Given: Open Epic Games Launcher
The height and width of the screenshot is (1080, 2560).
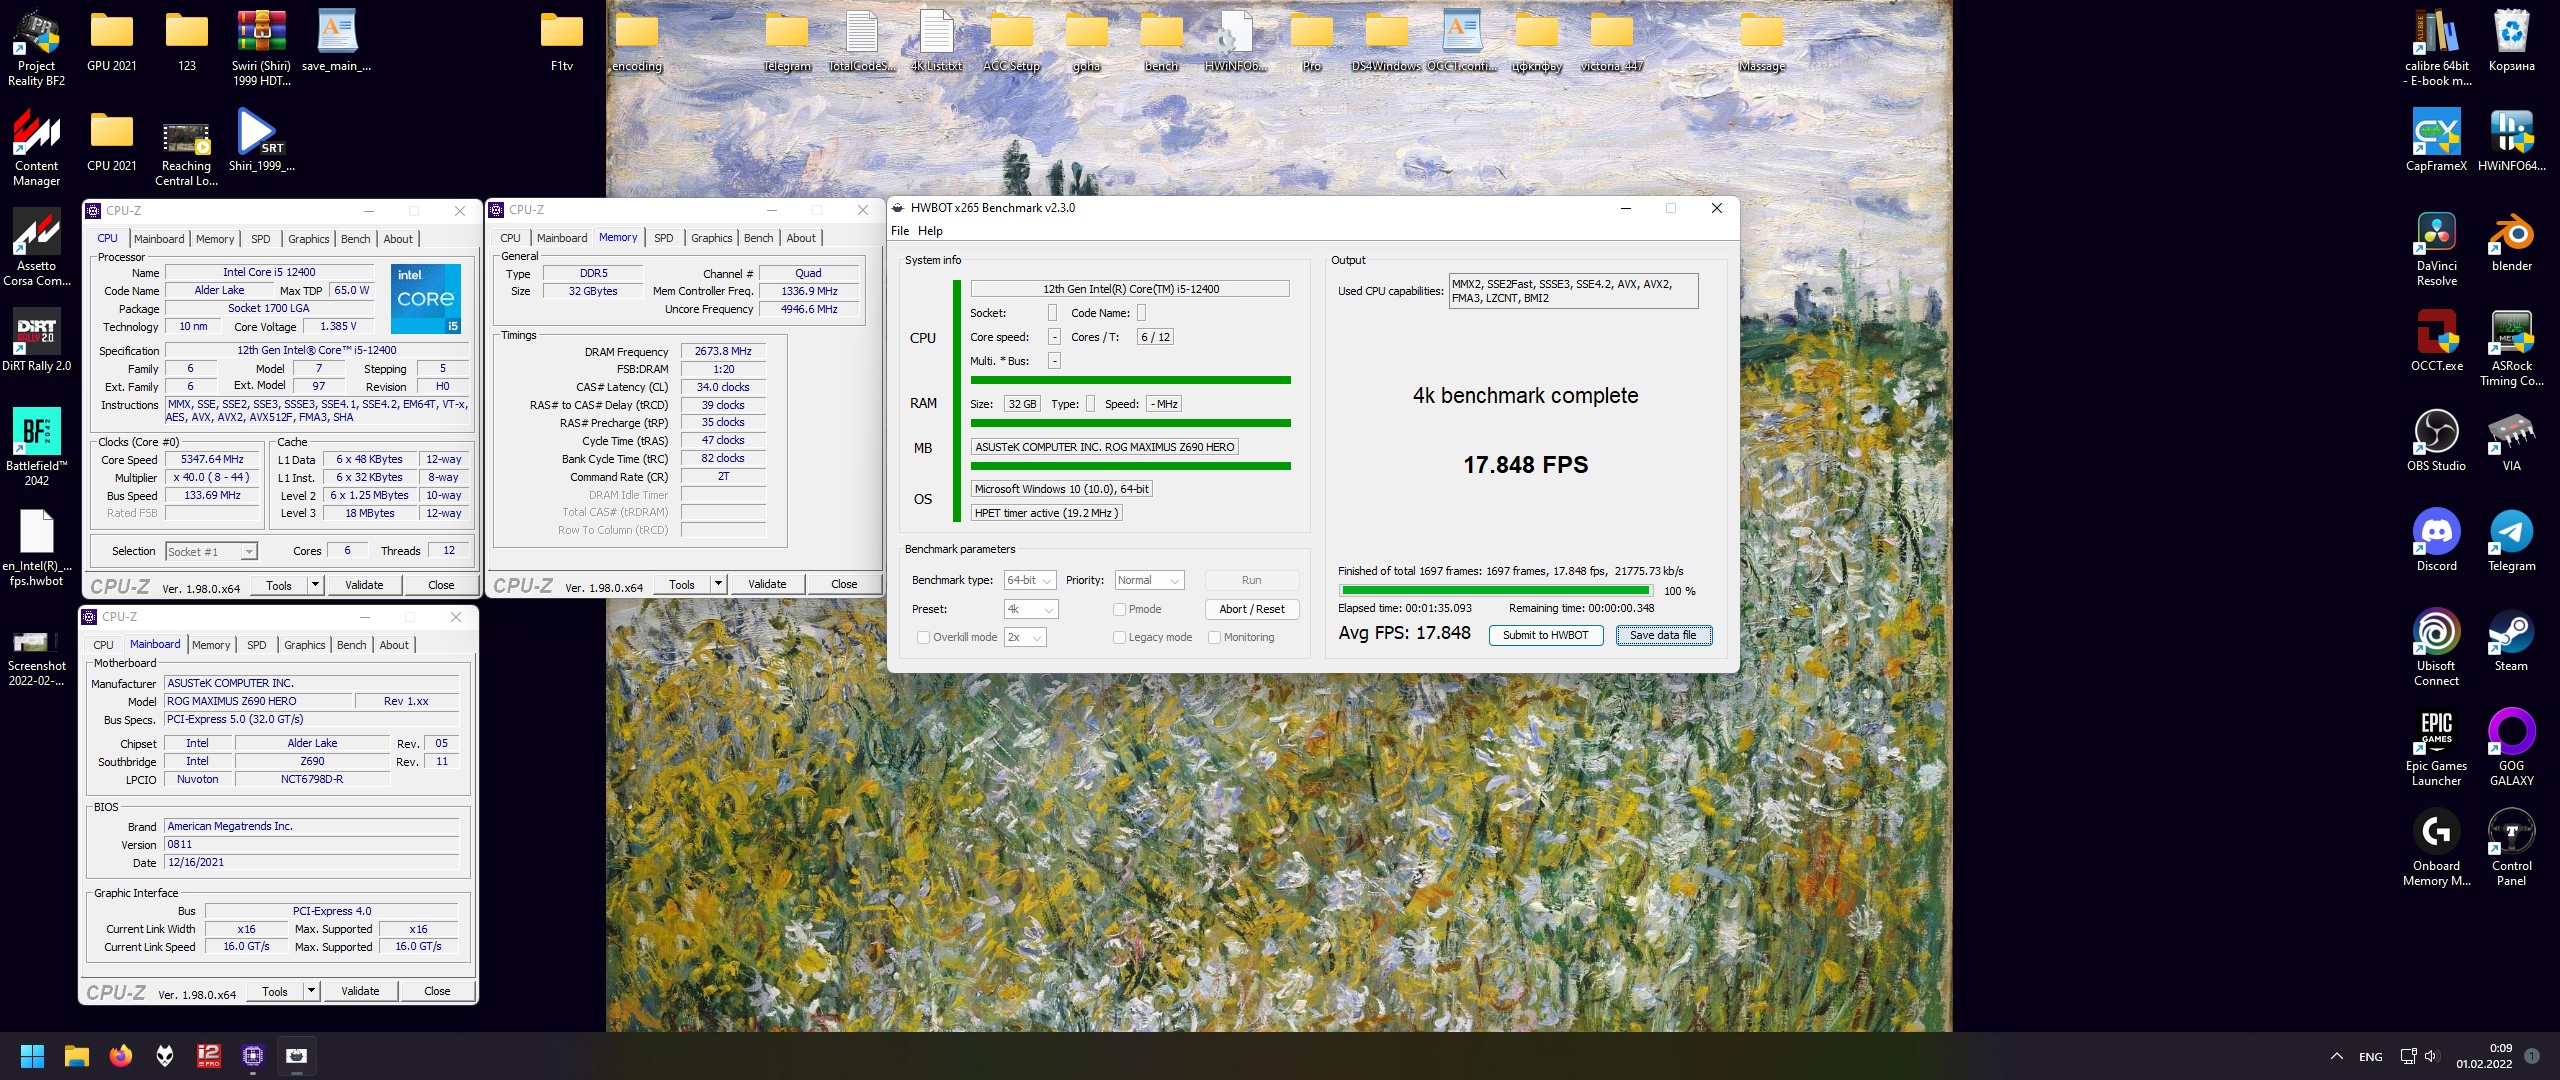Looking at the screenshot, I should [x=2437, y=748].
